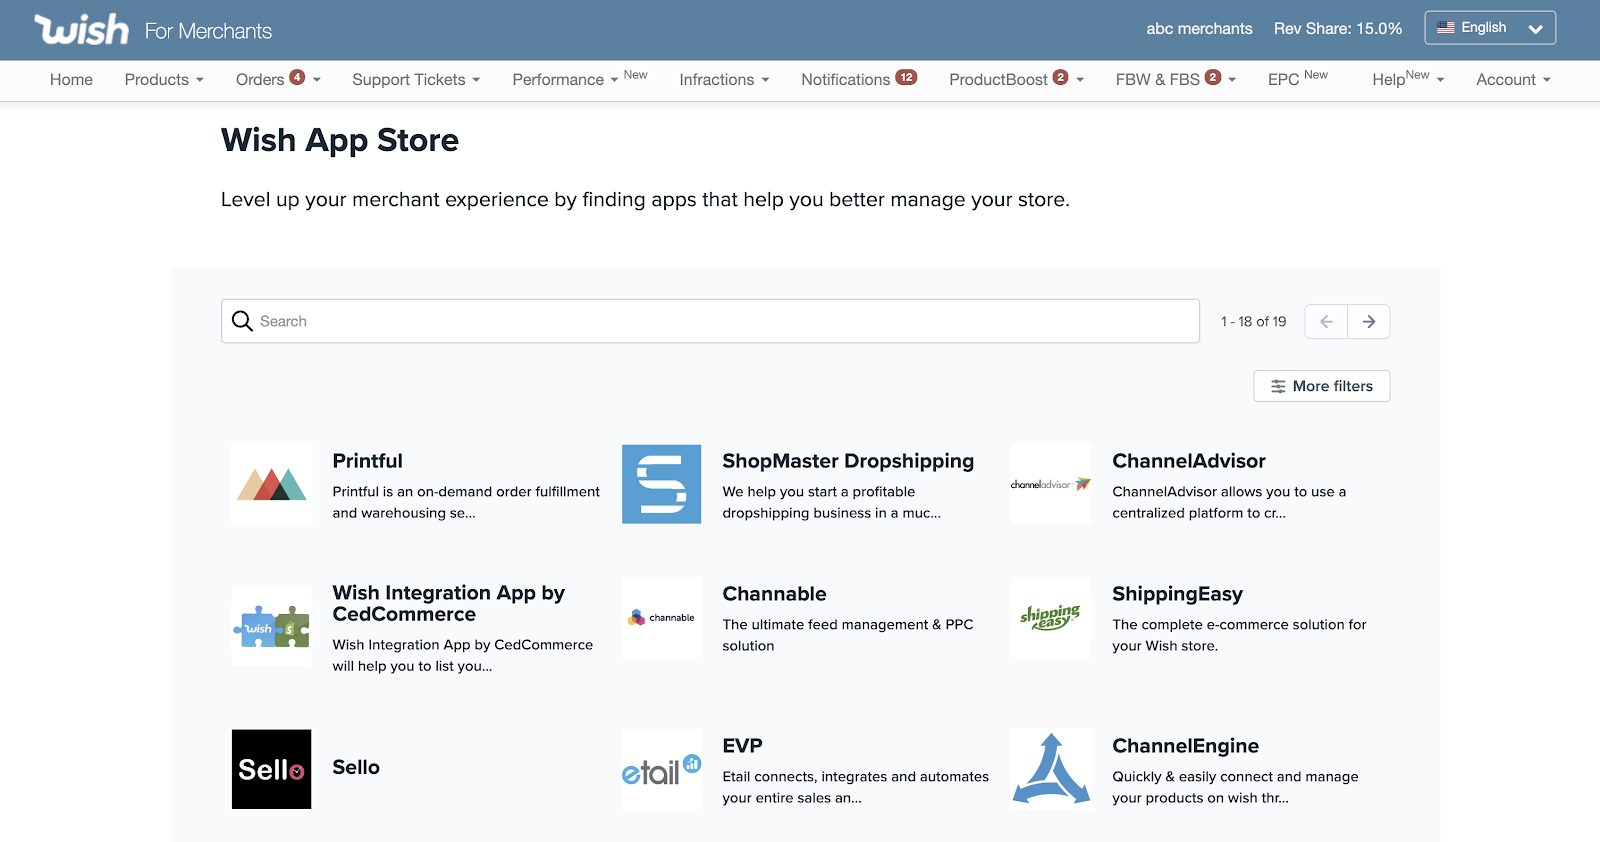
Task: Expand the Help menu
Action: 1408,80
